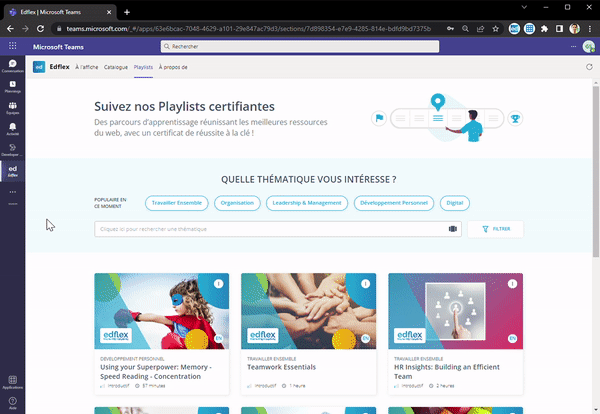Open a new browser tab
Viewport: 600px width, 414px height.
[x=127, y=12]
